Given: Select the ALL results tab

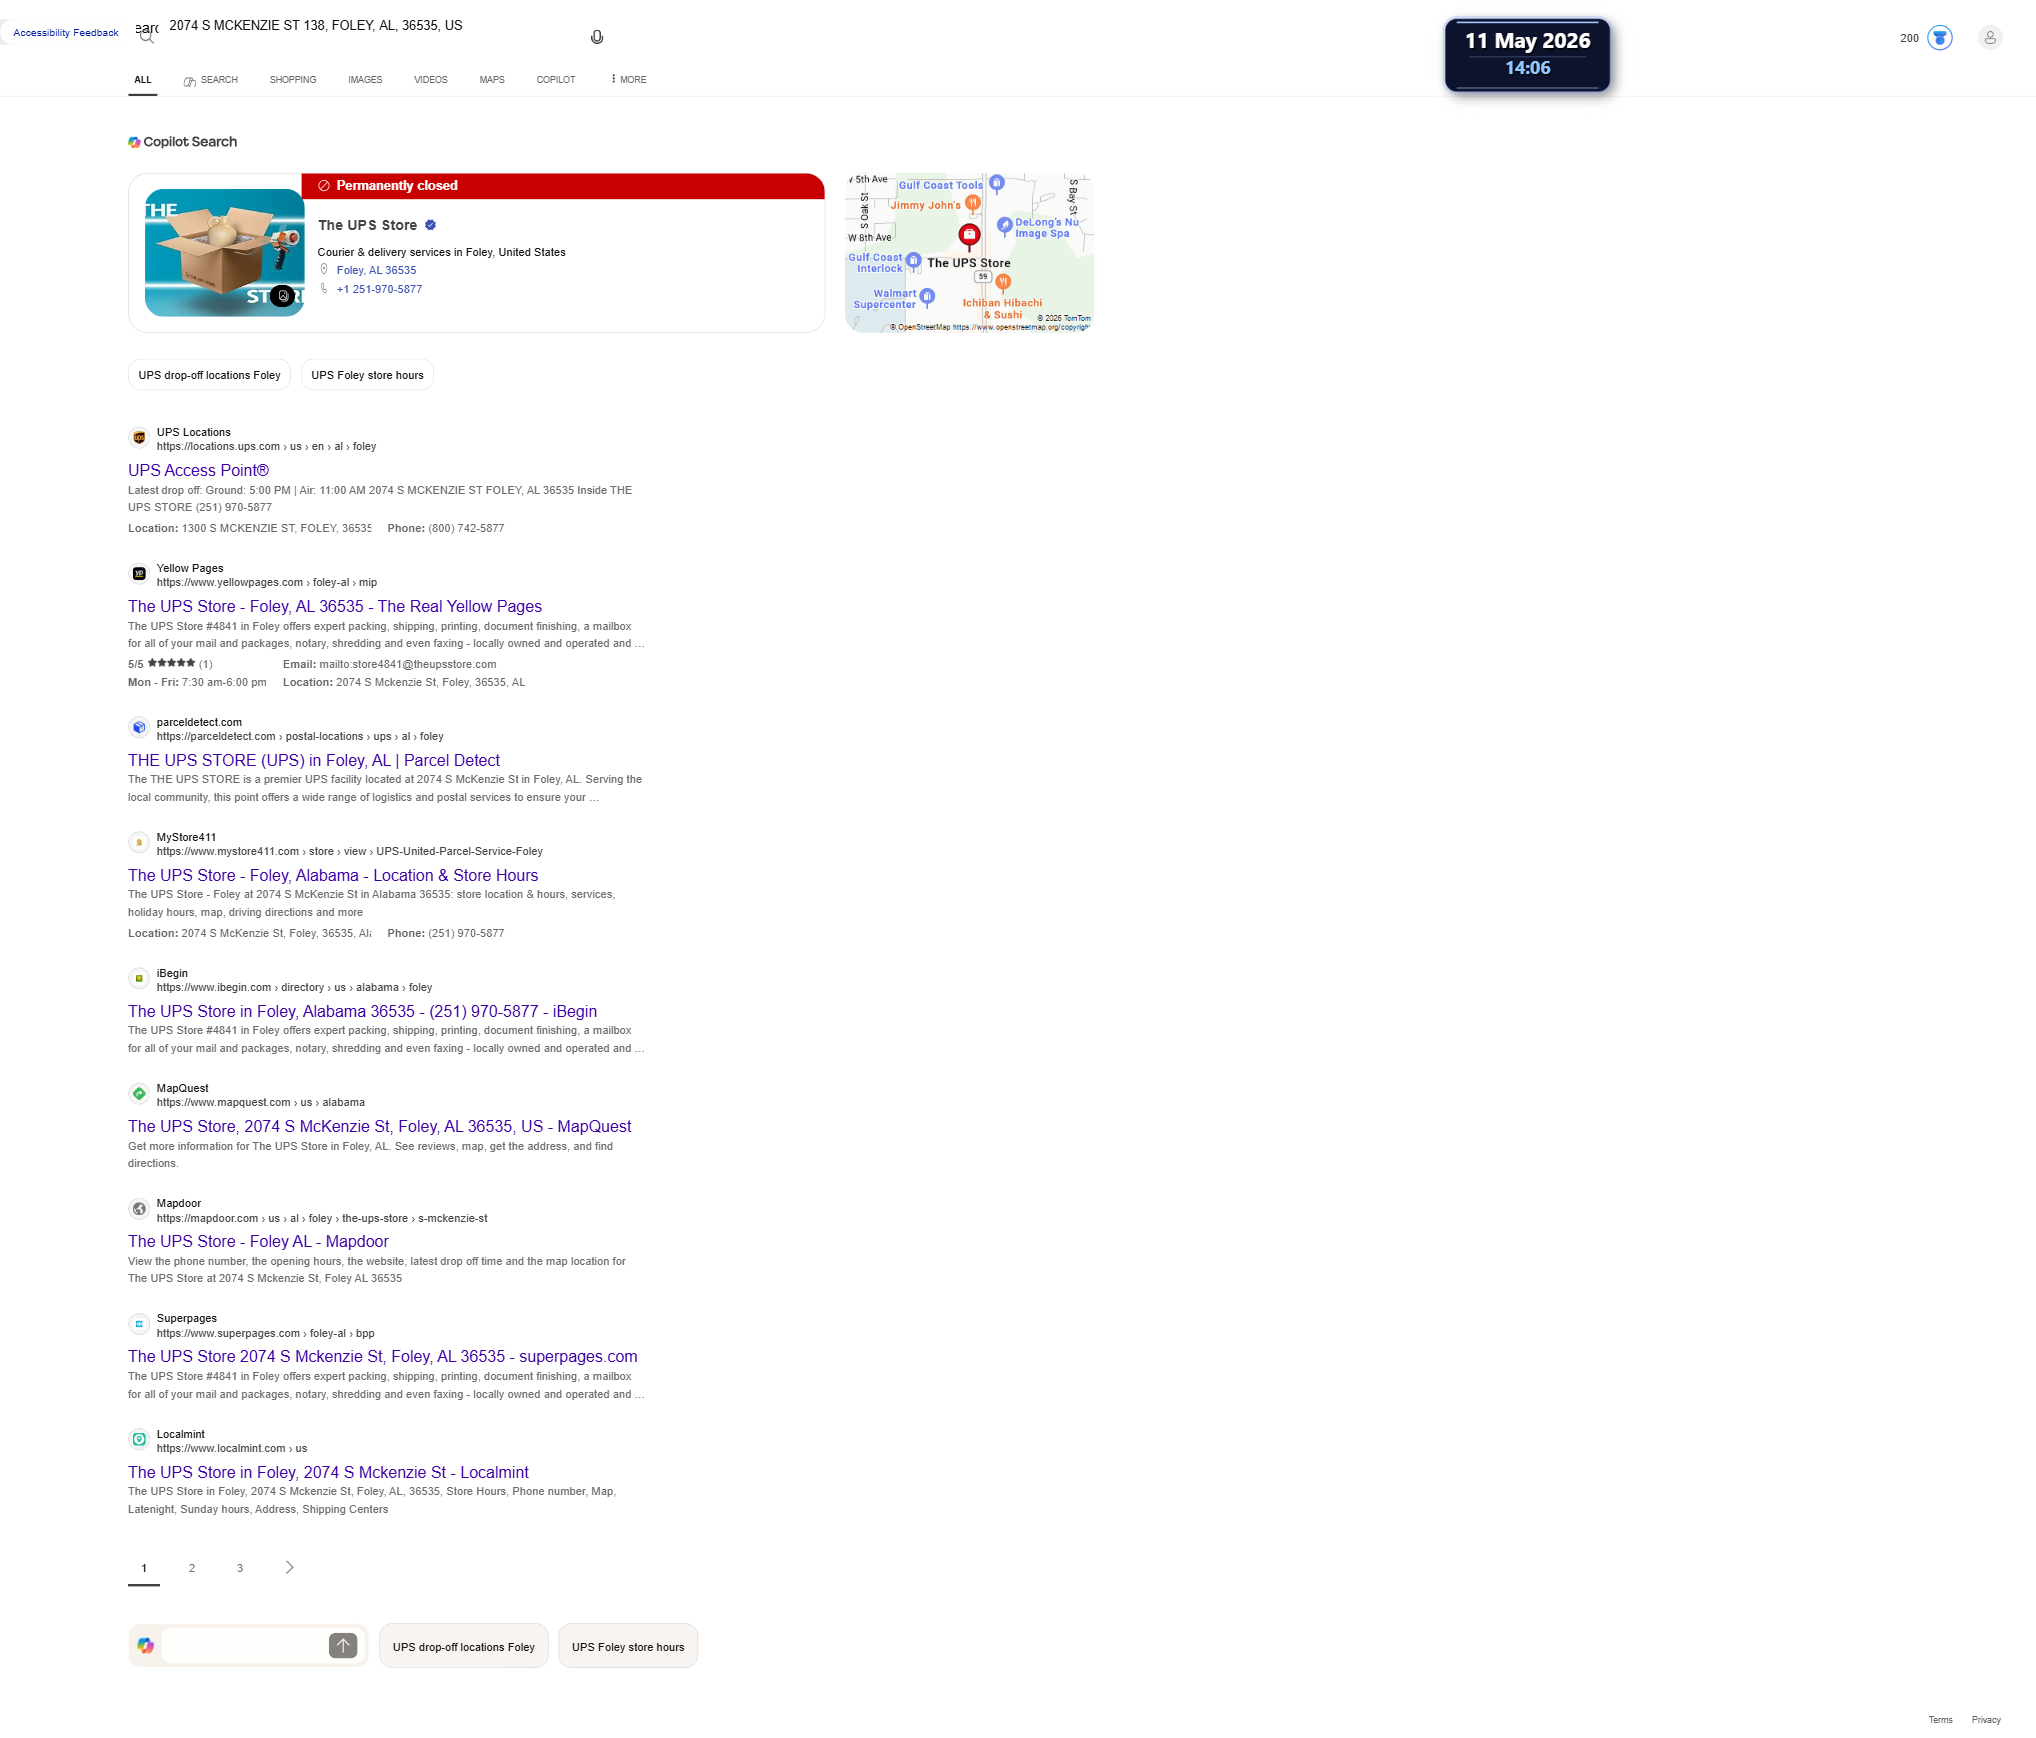Looking at the screenshot, I should click(143, 80).
